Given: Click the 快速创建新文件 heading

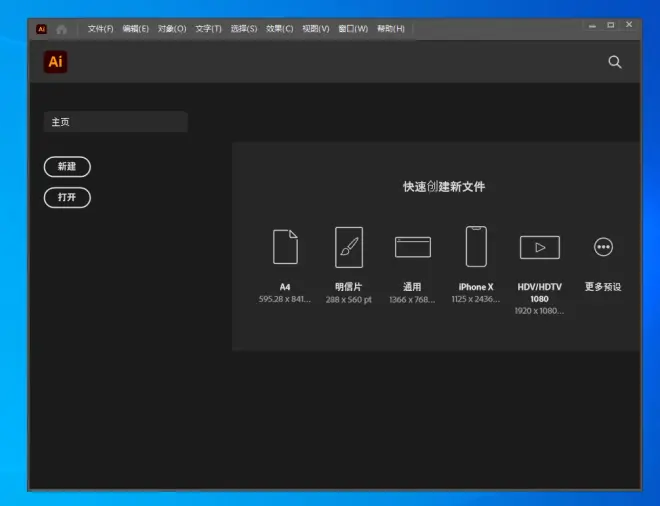Looking at the screenshot, I should coord(444,186).
